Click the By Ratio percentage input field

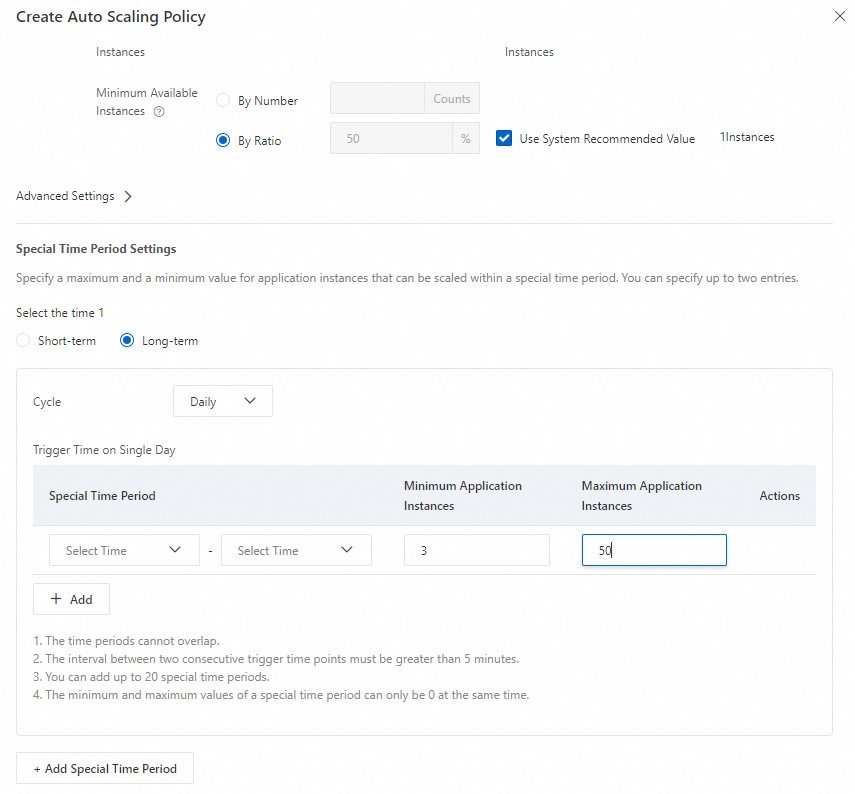pos(390,139)
